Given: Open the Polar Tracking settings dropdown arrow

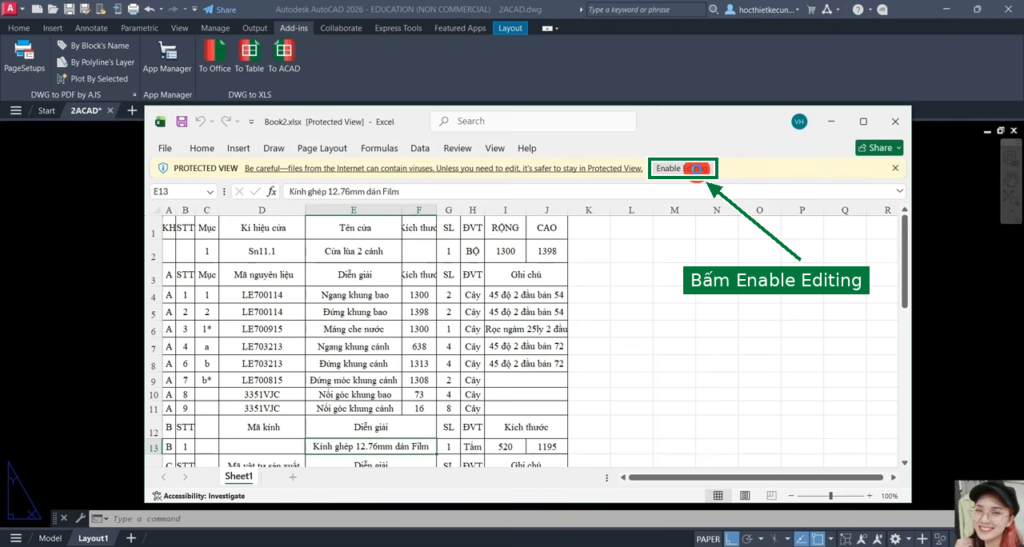Looking at the screenshot, I should click(x=760, y=539).
